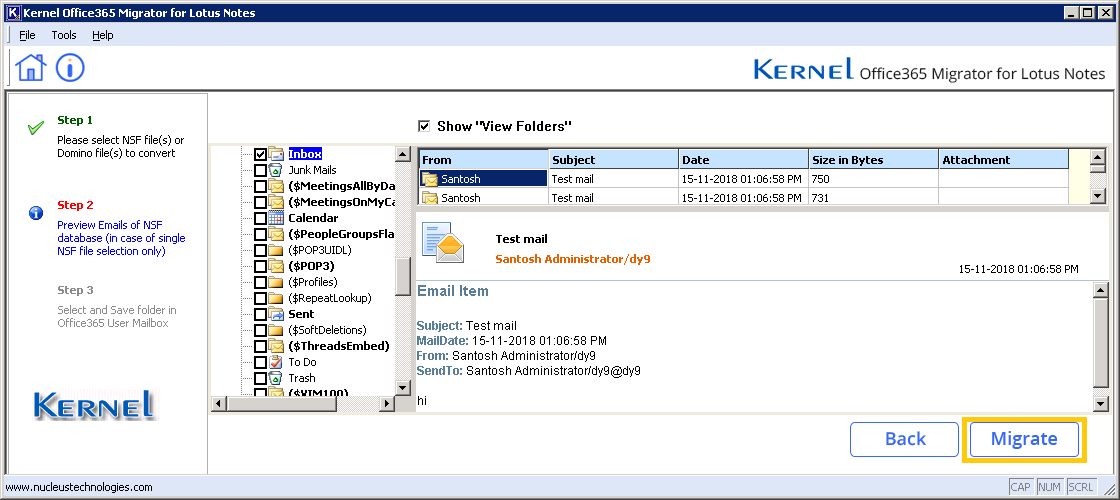Click the folder tree vertical scrollbar thumb
Screen dimensions: 1120x500
click(x=403, y=276)
